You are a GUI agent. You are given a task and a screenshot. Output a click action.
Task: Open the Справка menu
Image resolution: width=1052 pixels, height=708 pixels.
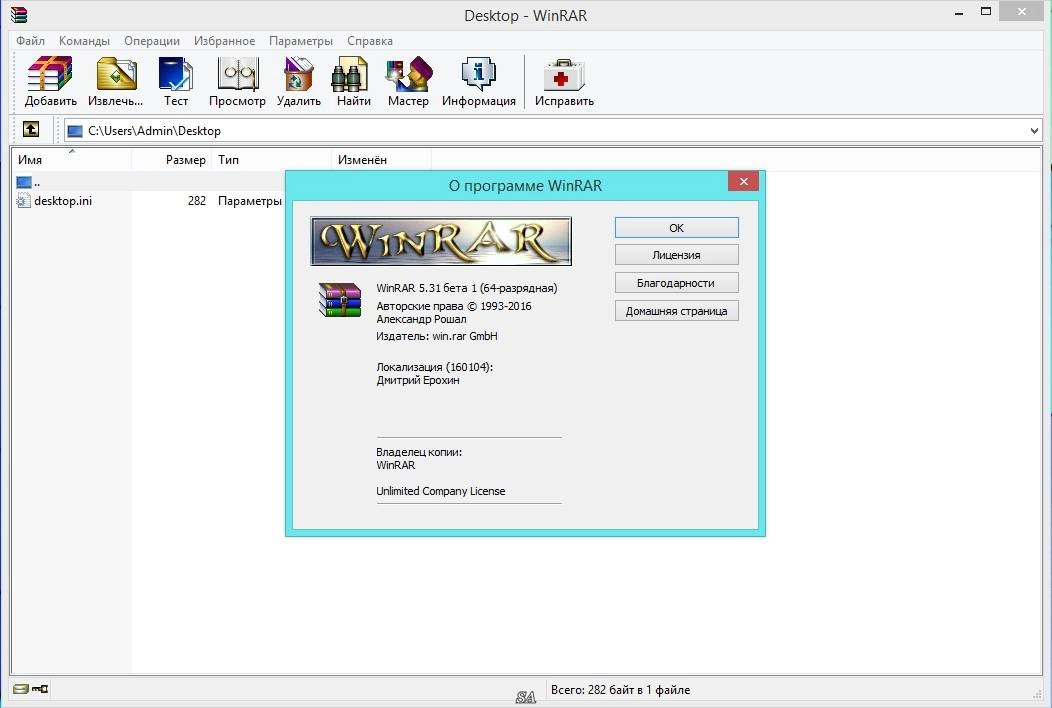[370, 41]
